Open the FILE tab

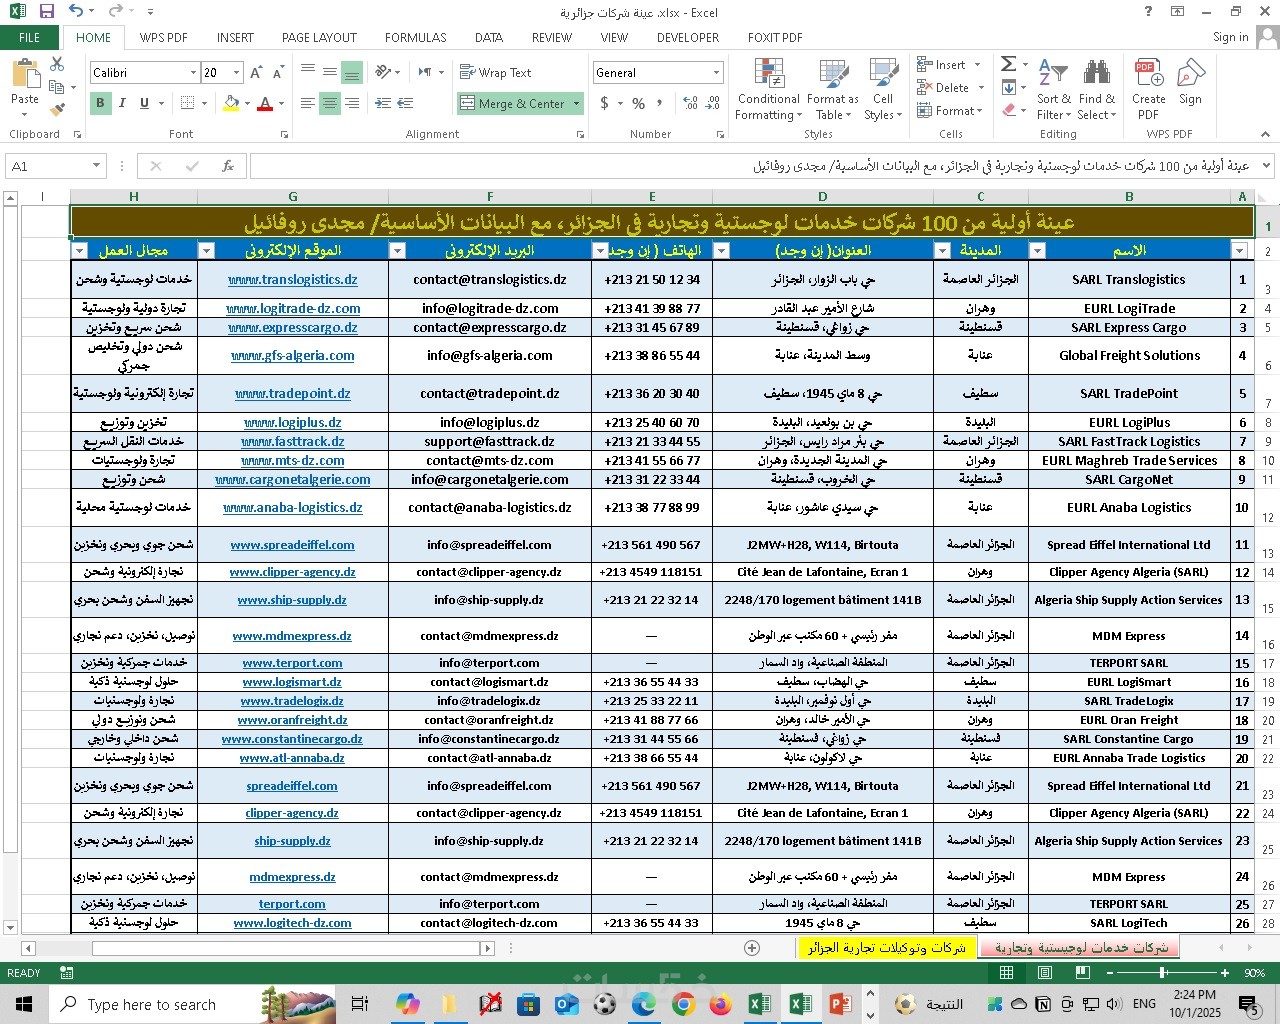(30, 38)
